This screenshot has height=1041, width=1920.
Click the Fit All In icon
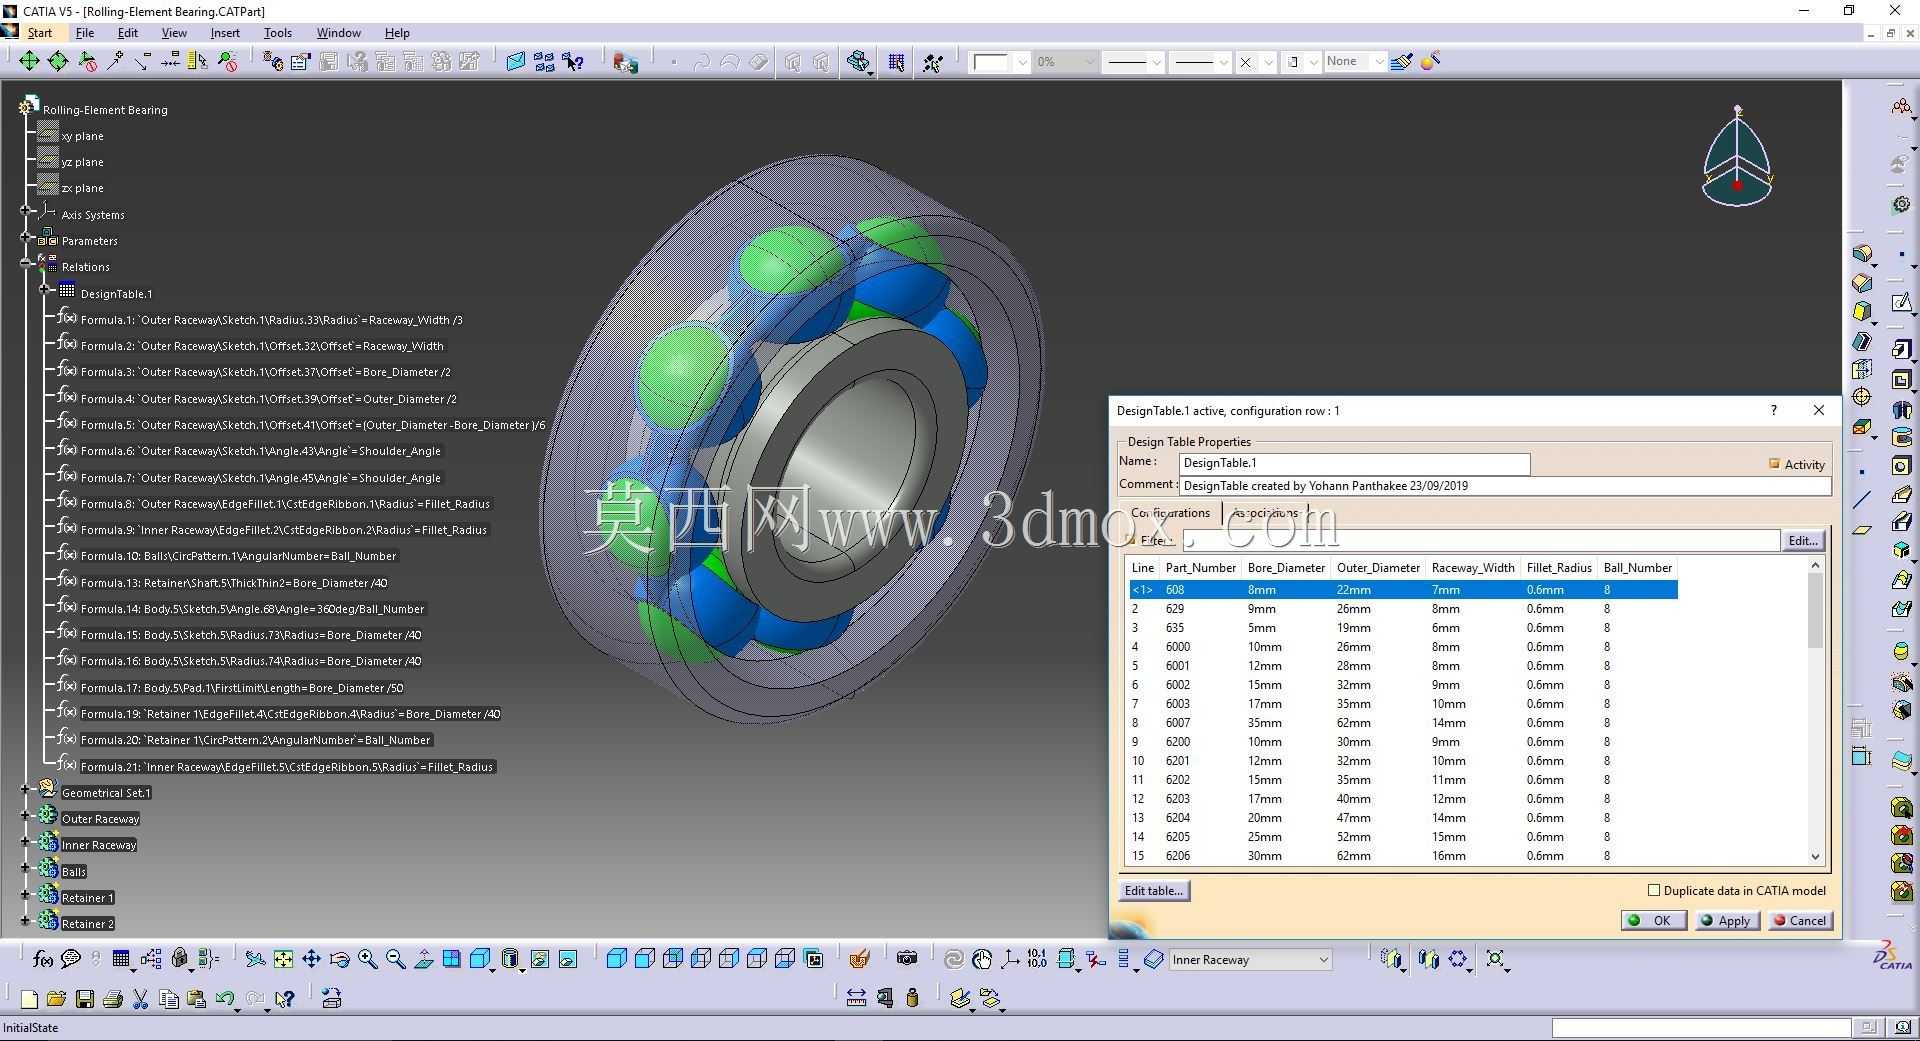(x=283, y=959)
